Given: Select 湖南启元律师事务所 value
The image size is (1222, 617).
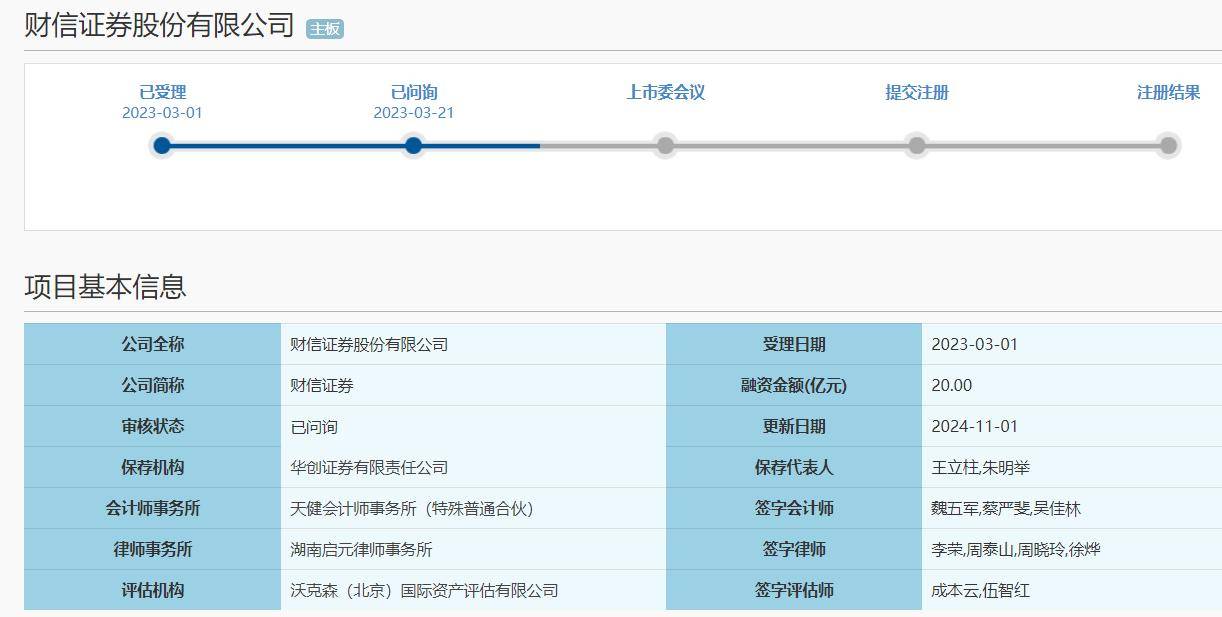Looking at the screenshot, I should (361, 549).
